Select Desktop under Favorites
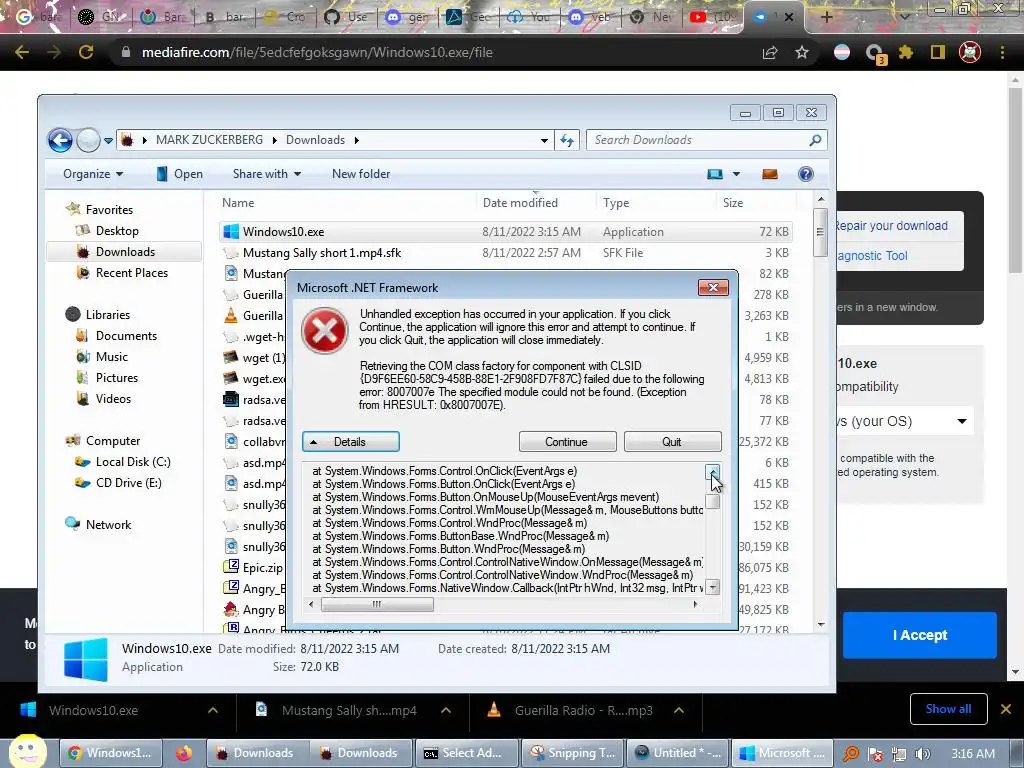Screen dimensions: 1024x768 pyautogui.click(x=117, y=231)
